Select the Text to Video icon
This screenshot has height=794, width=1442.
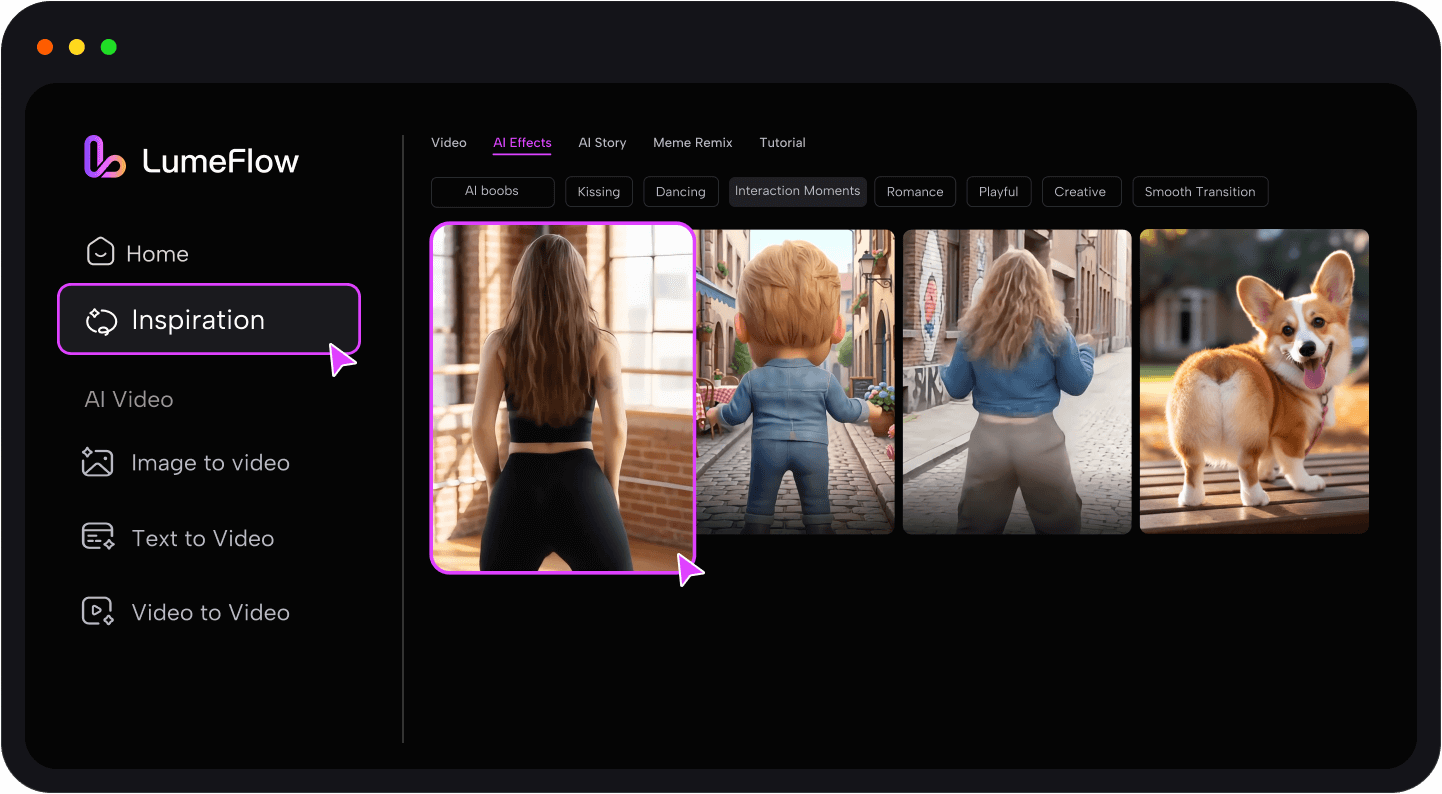coord(98,537)
